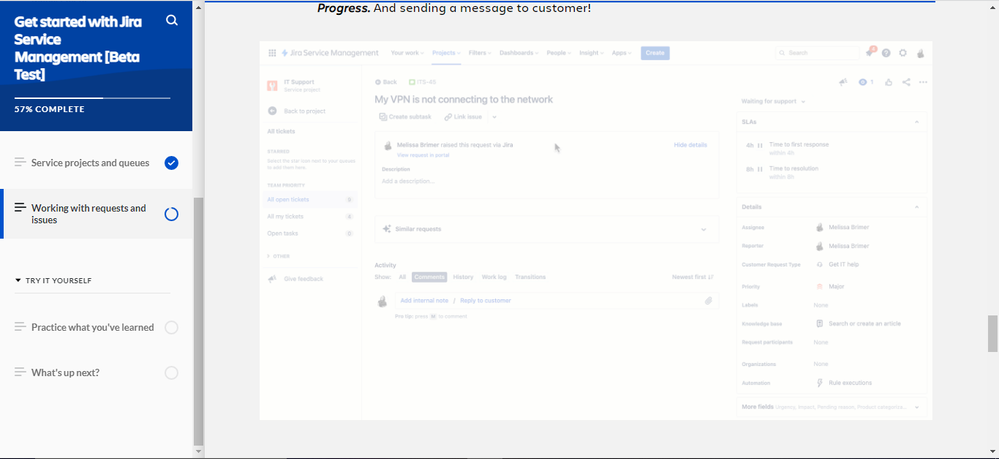Click the thumbs up vote icon

889,82
